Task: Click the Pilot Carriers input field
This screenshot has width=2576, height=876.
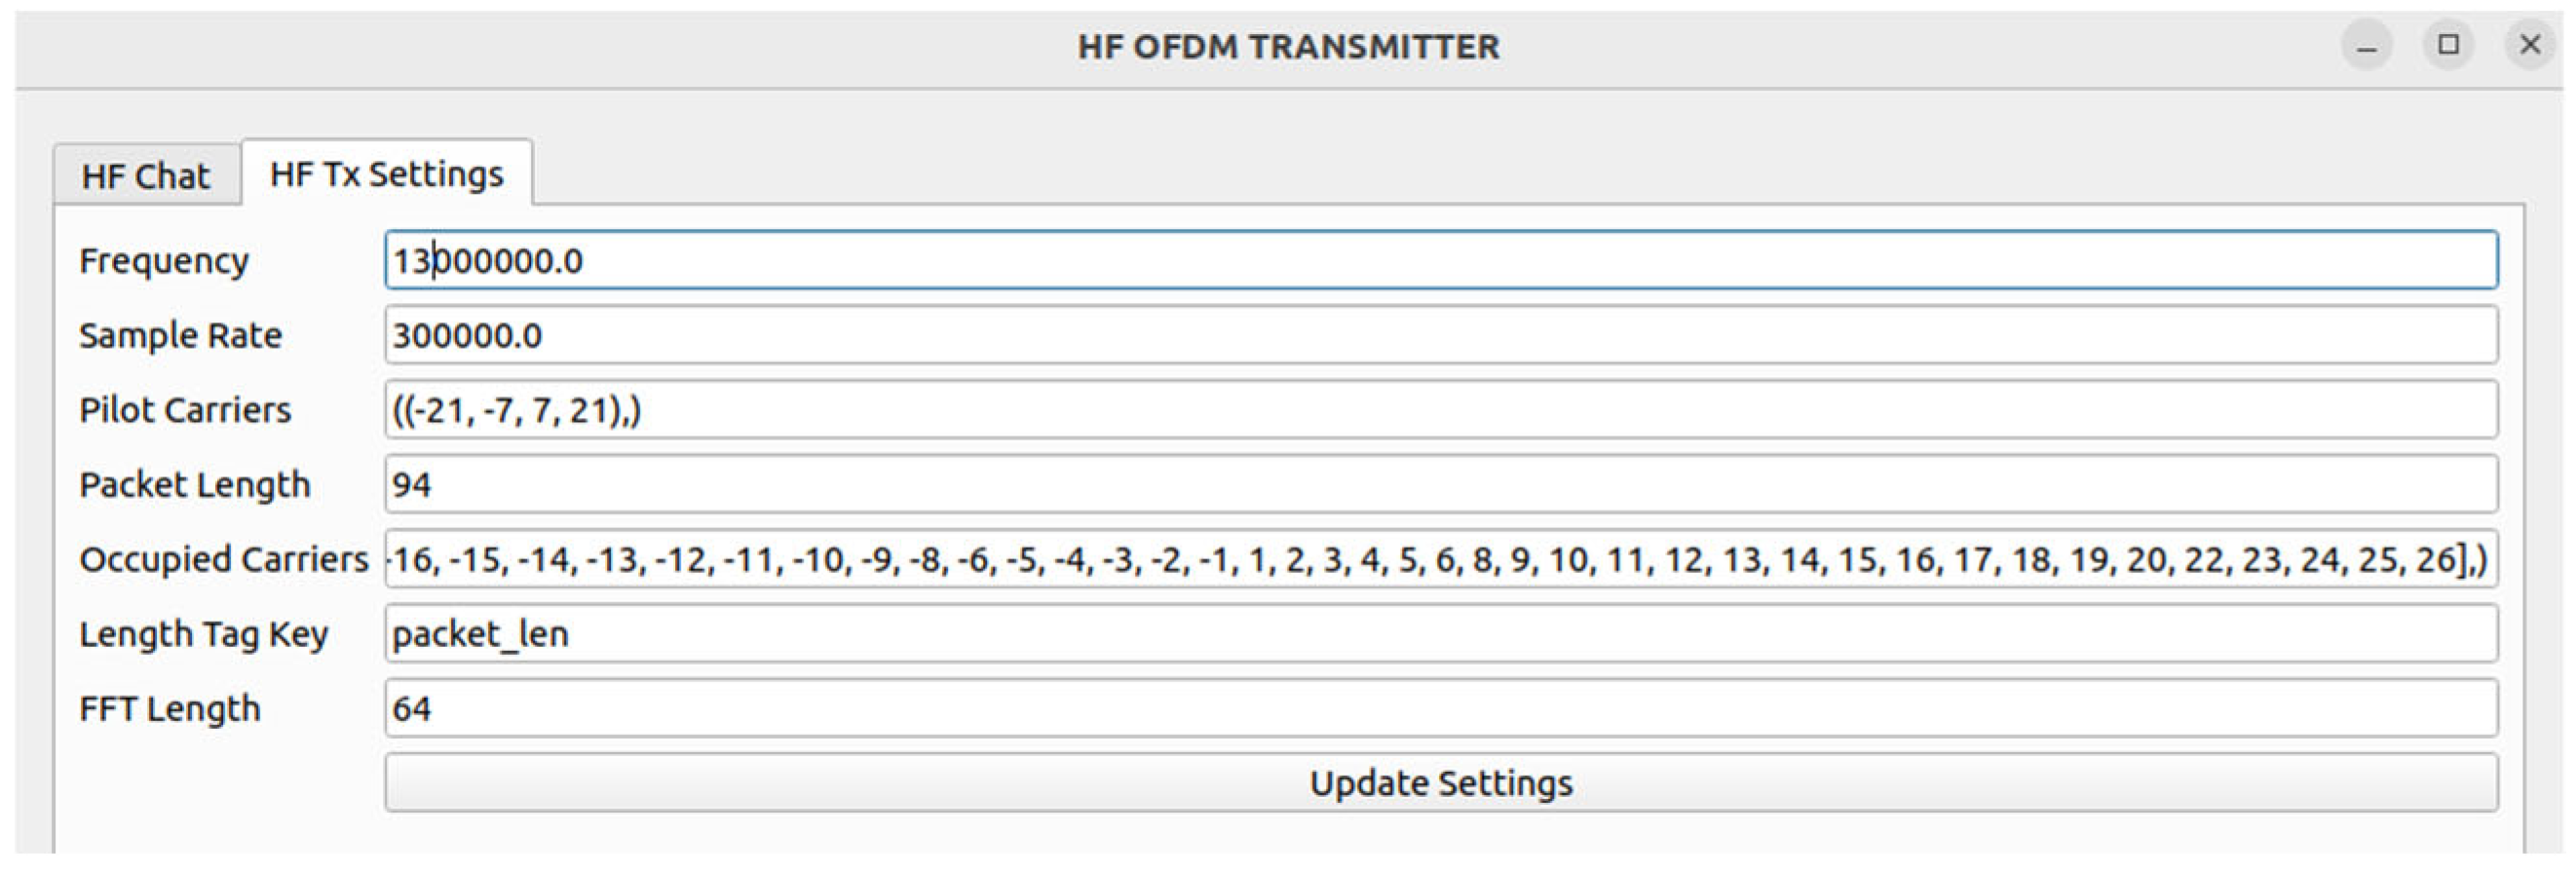Action: (x=1440, y=410)
